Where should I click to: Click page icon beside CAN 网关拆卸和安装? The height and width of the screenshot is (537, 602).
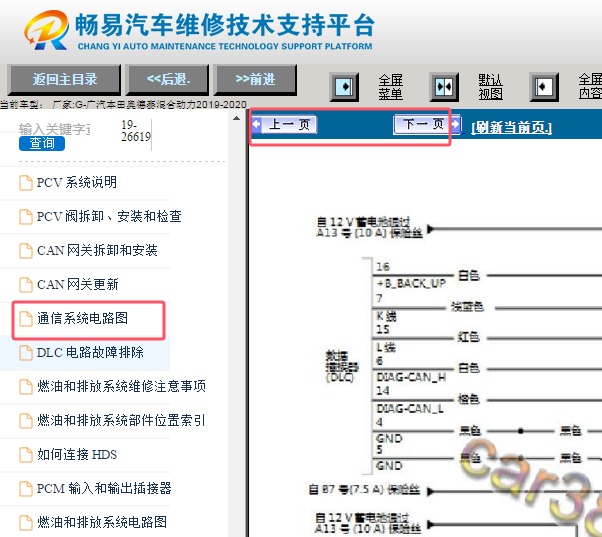click(26, 251)
